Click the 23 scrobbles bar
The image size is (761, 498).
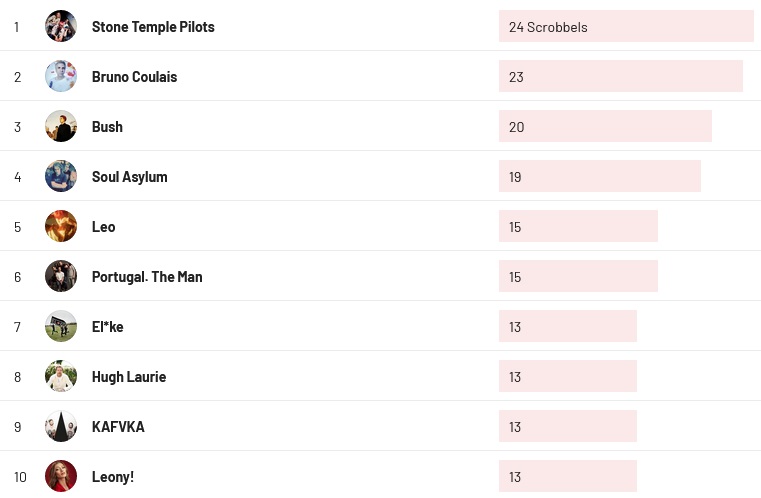click(x=620, y=77)
